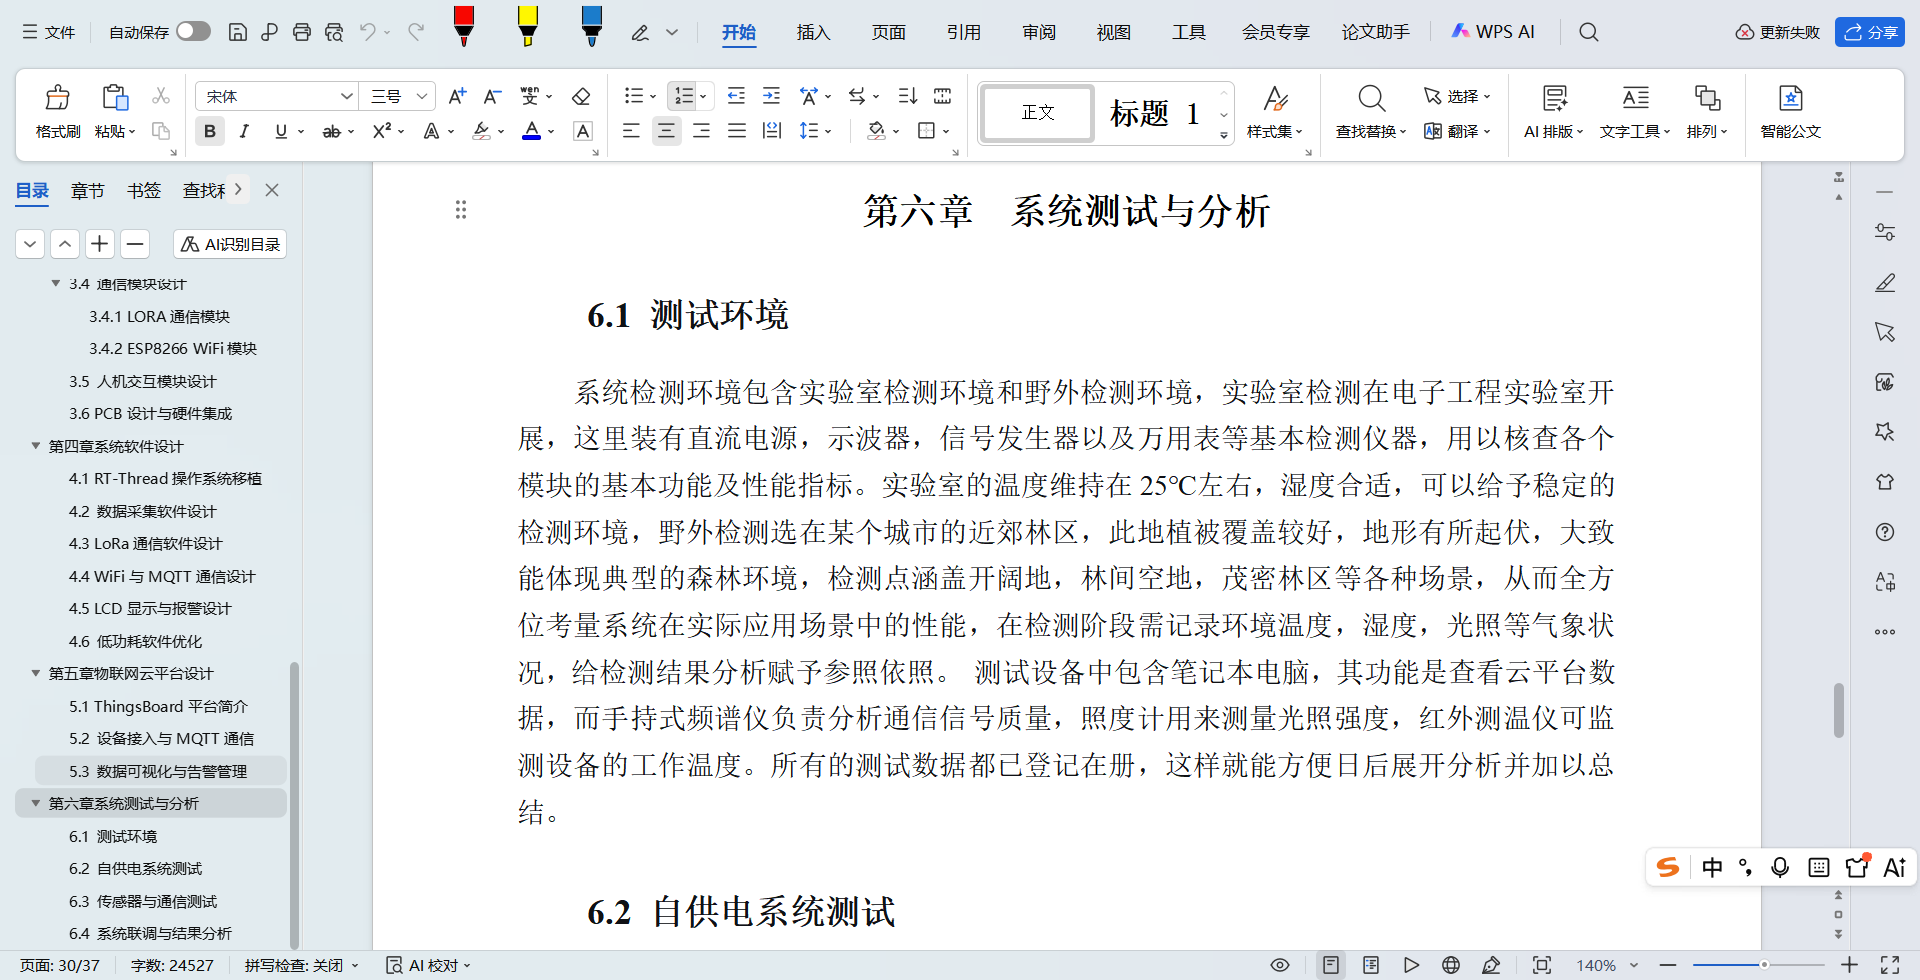1920x980 pixels.
Task: Toggle left alignment
Action: point(631,131)
